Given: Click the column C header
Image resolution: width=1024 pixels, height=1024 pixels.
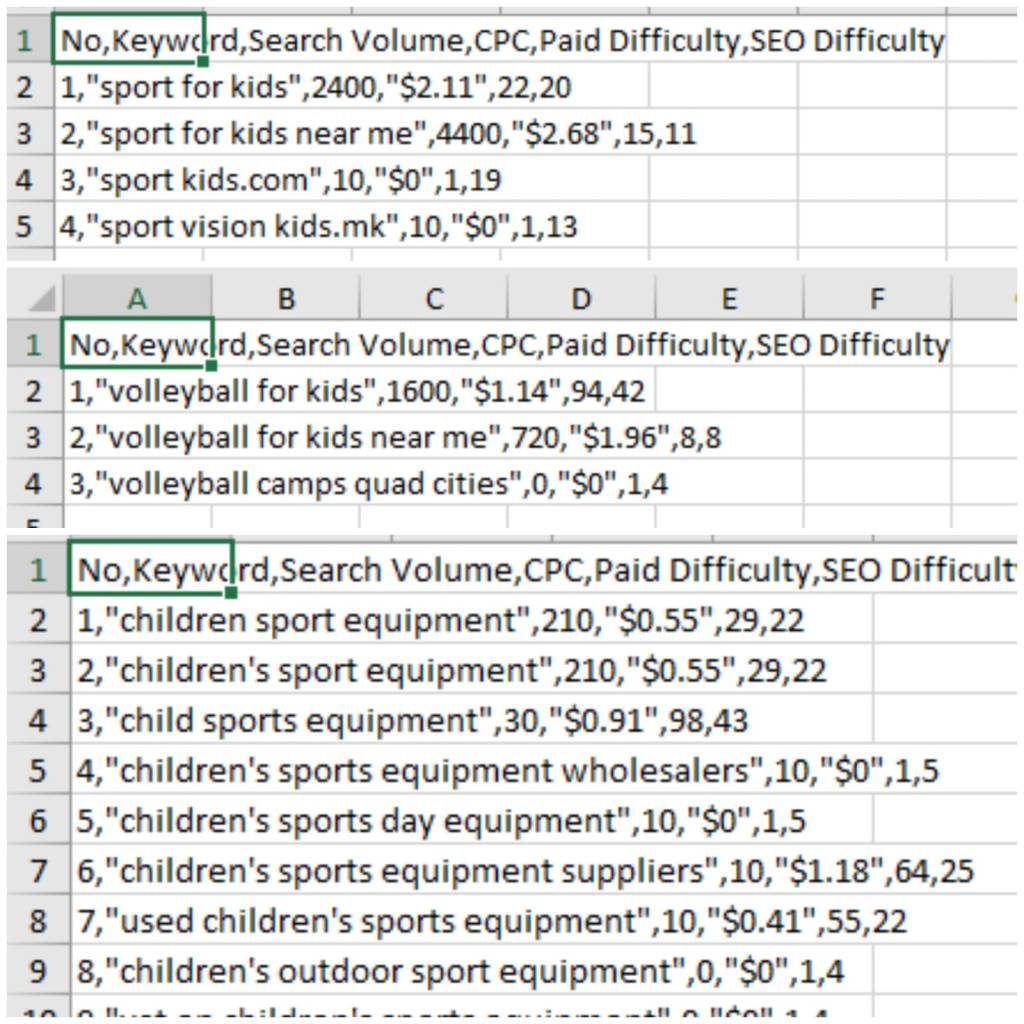Looking at the screenshot, I should (433, 298).
